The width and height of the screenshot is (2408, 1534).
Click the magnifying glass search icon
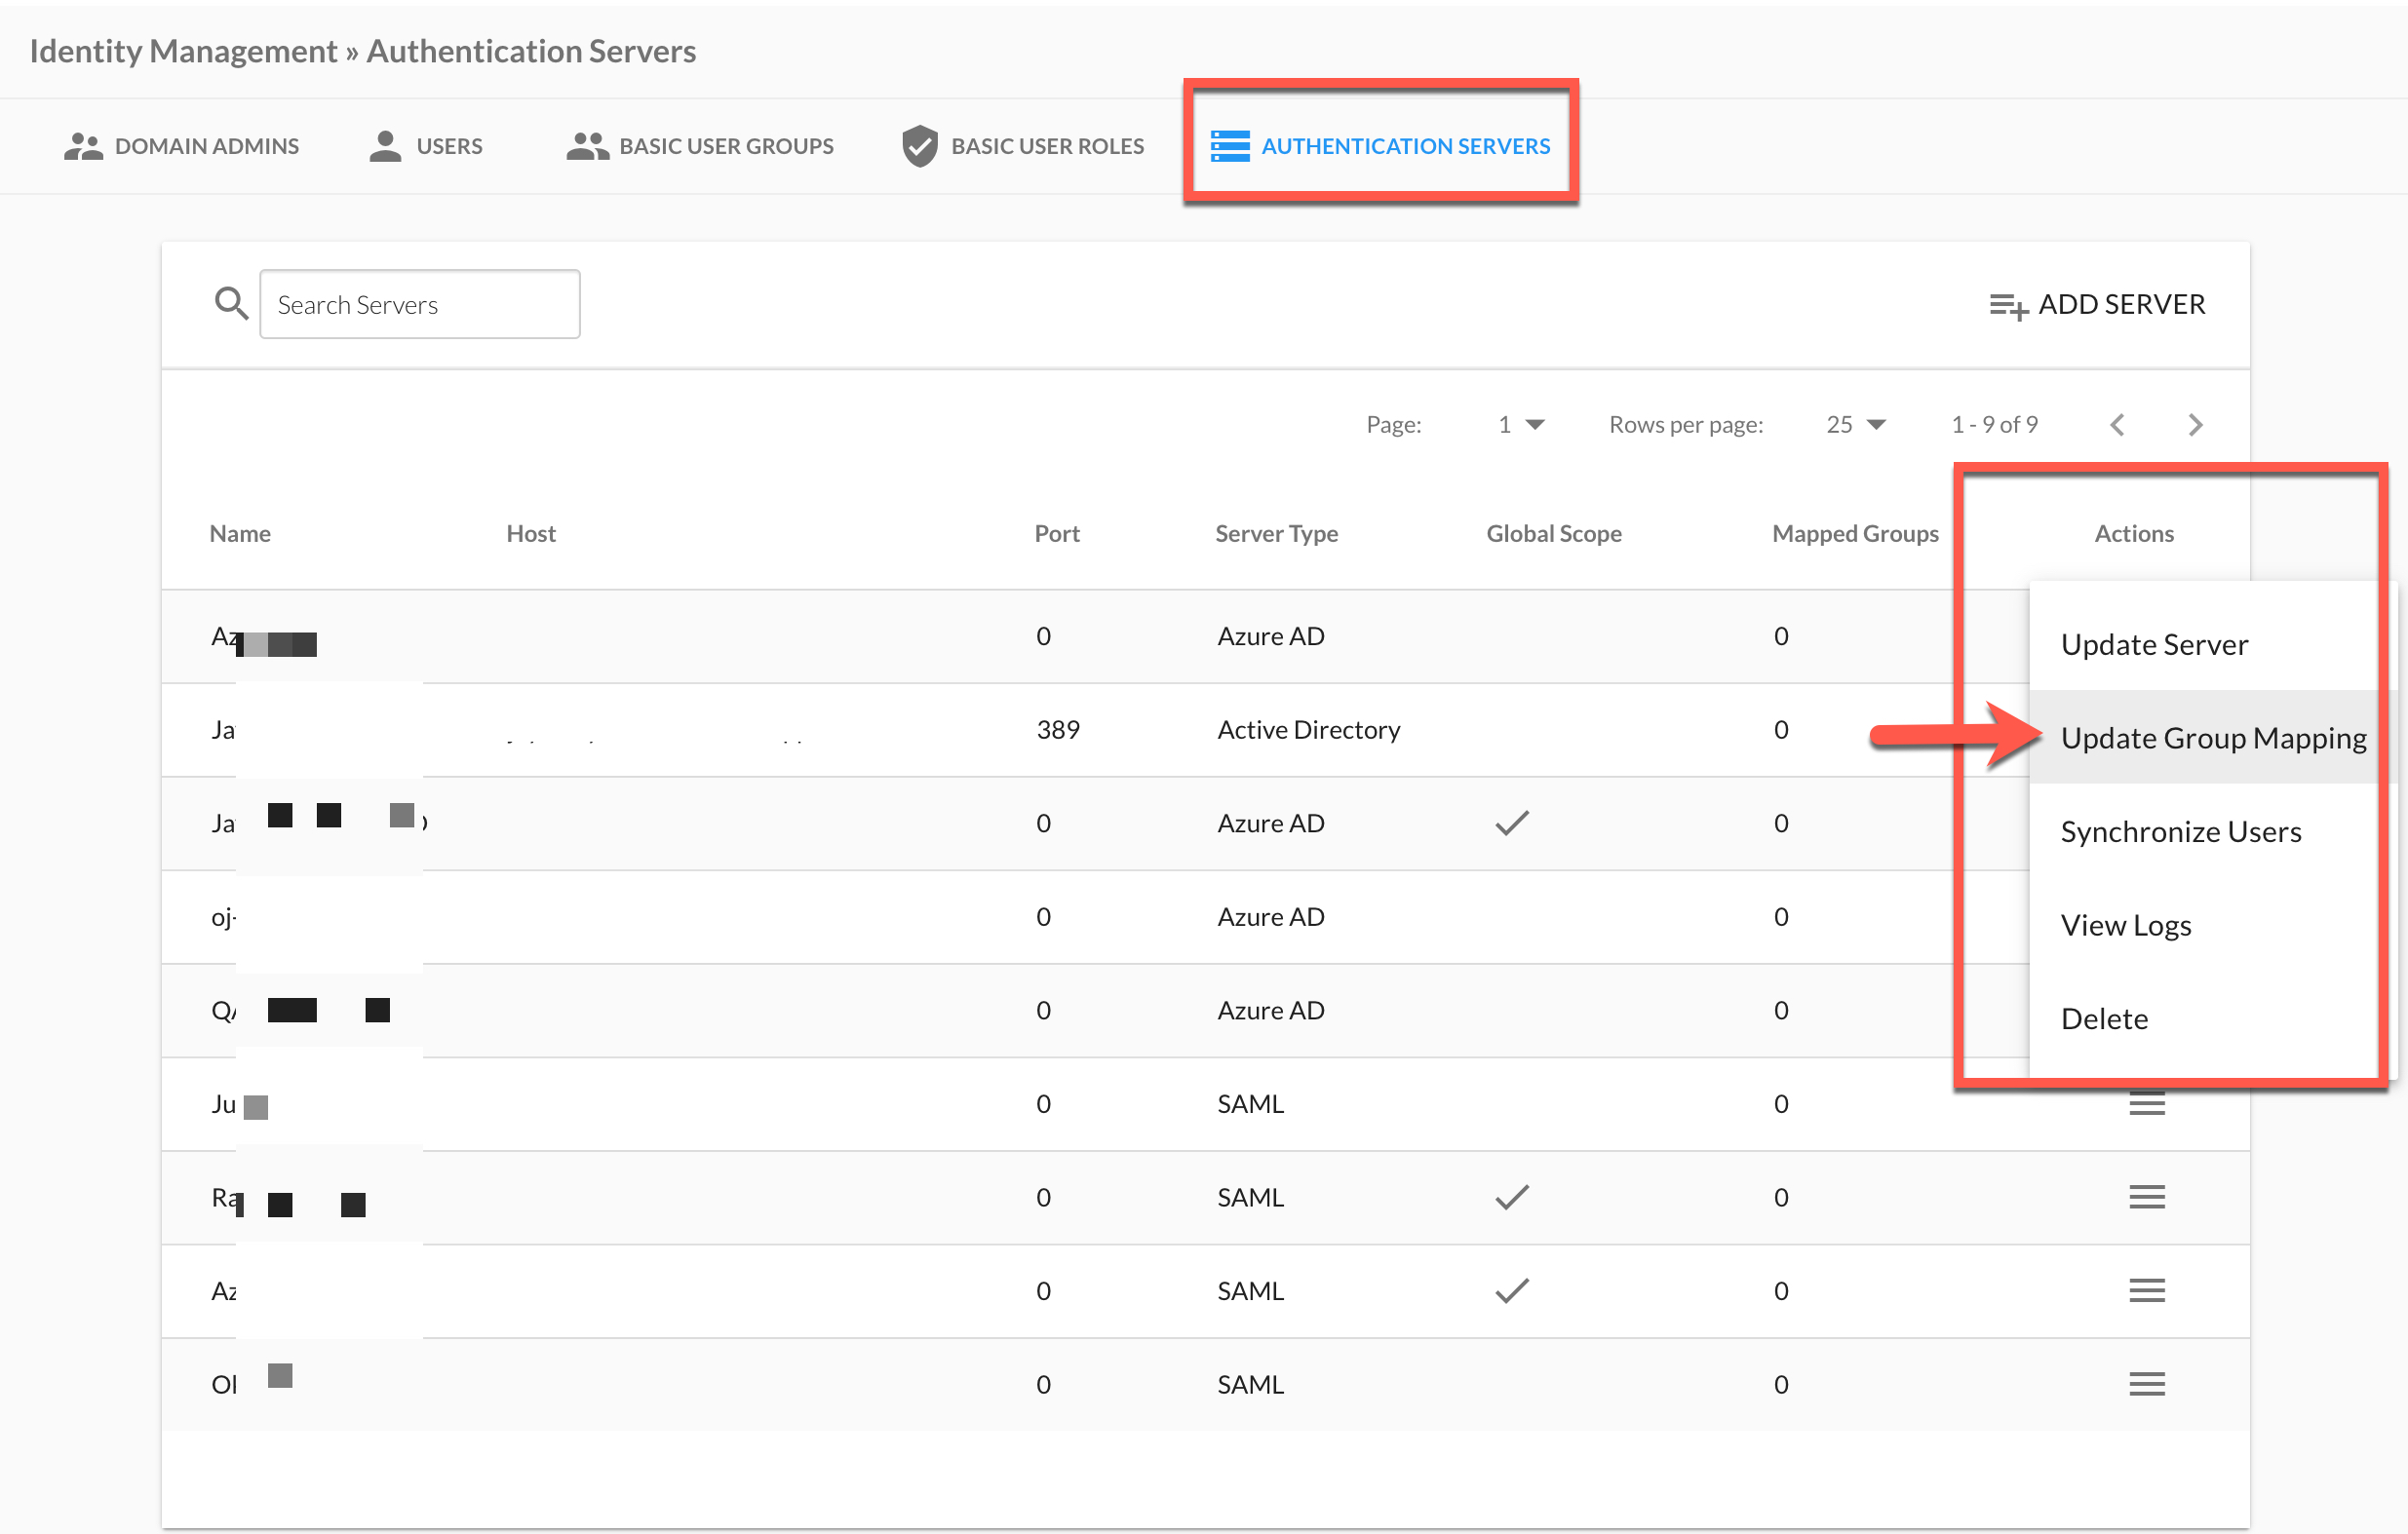click(231, 304)
